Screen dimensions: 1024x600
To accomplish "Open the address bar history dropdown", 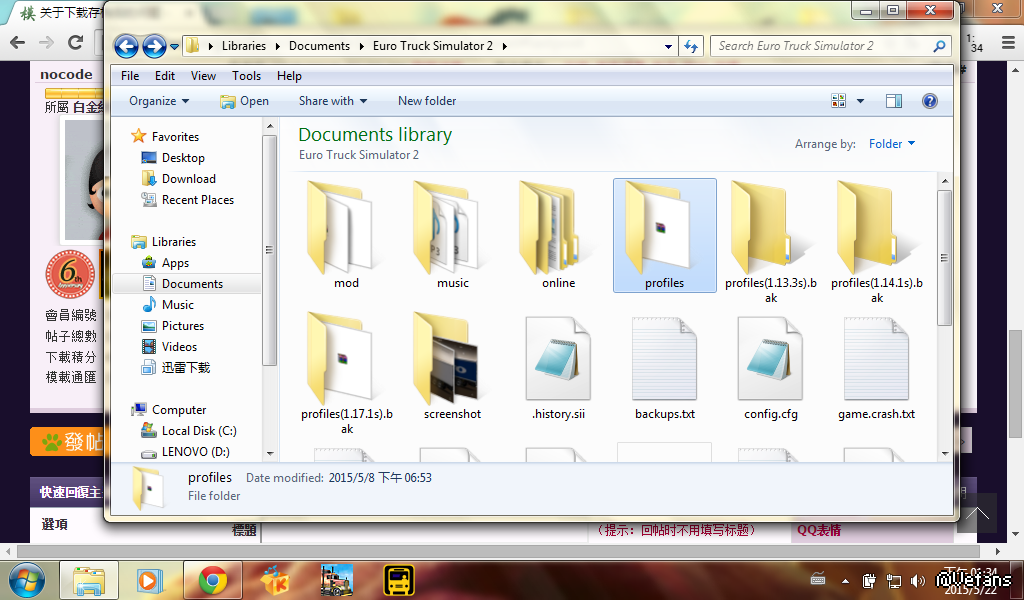I will point(668,46).
